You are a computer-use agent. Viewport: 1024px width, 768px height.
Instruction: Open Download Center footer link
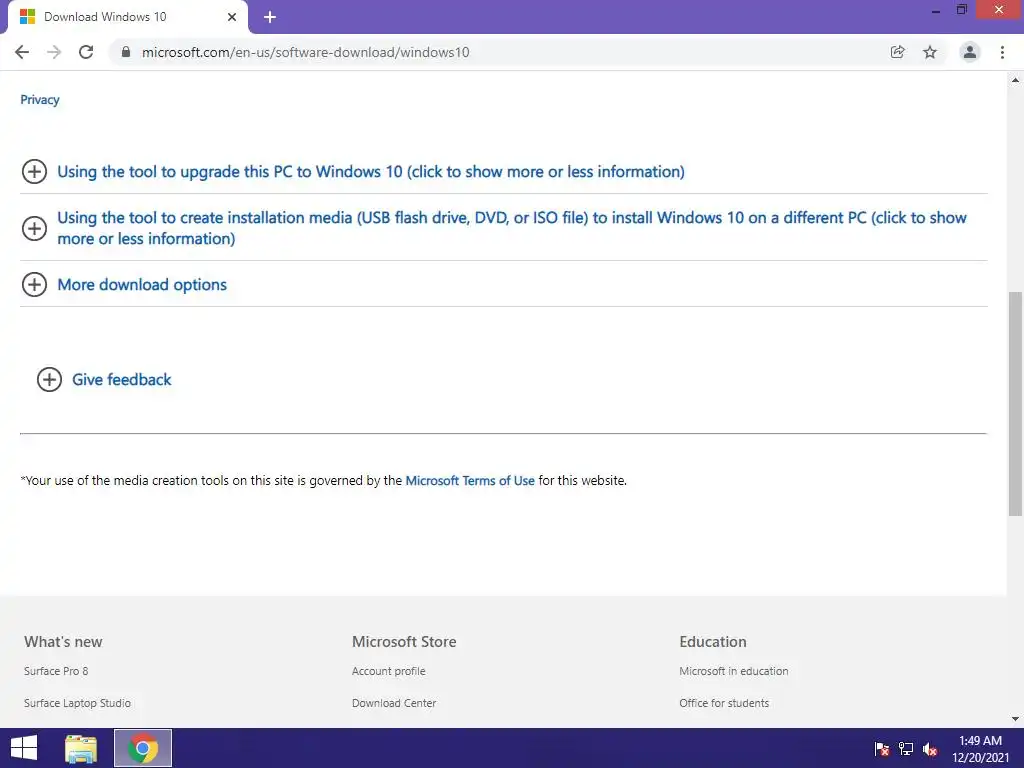coord(394,703)
